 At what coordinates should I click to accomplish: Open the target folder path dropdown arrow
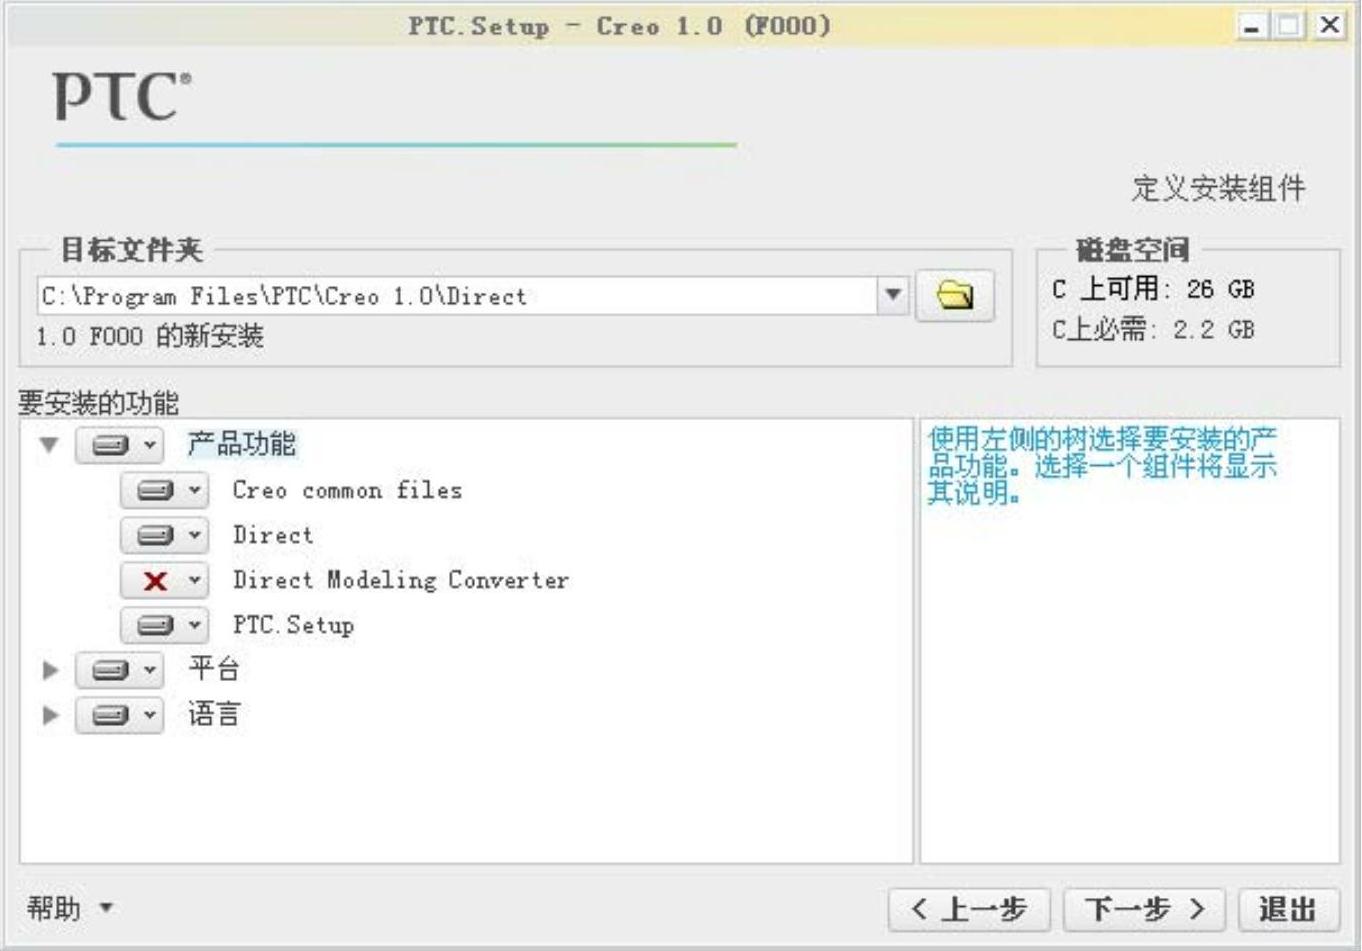click(x=893, y=295)
